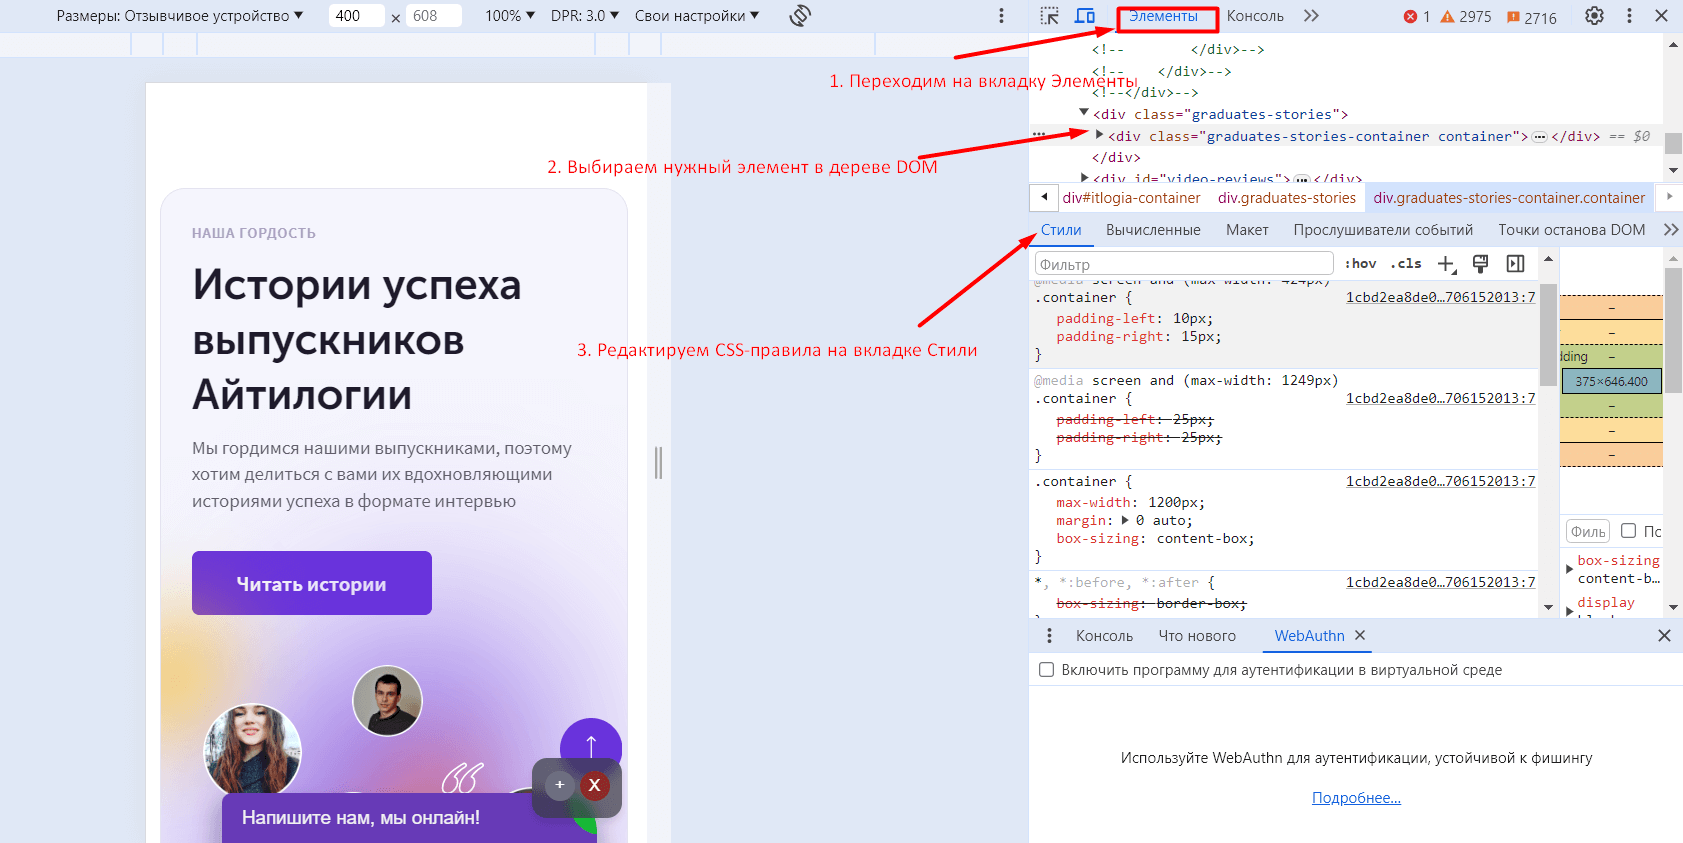Viewport: 1683px width, 843px height.
Task: Add a new style rule with plus icon
Action: [1446, 264]
